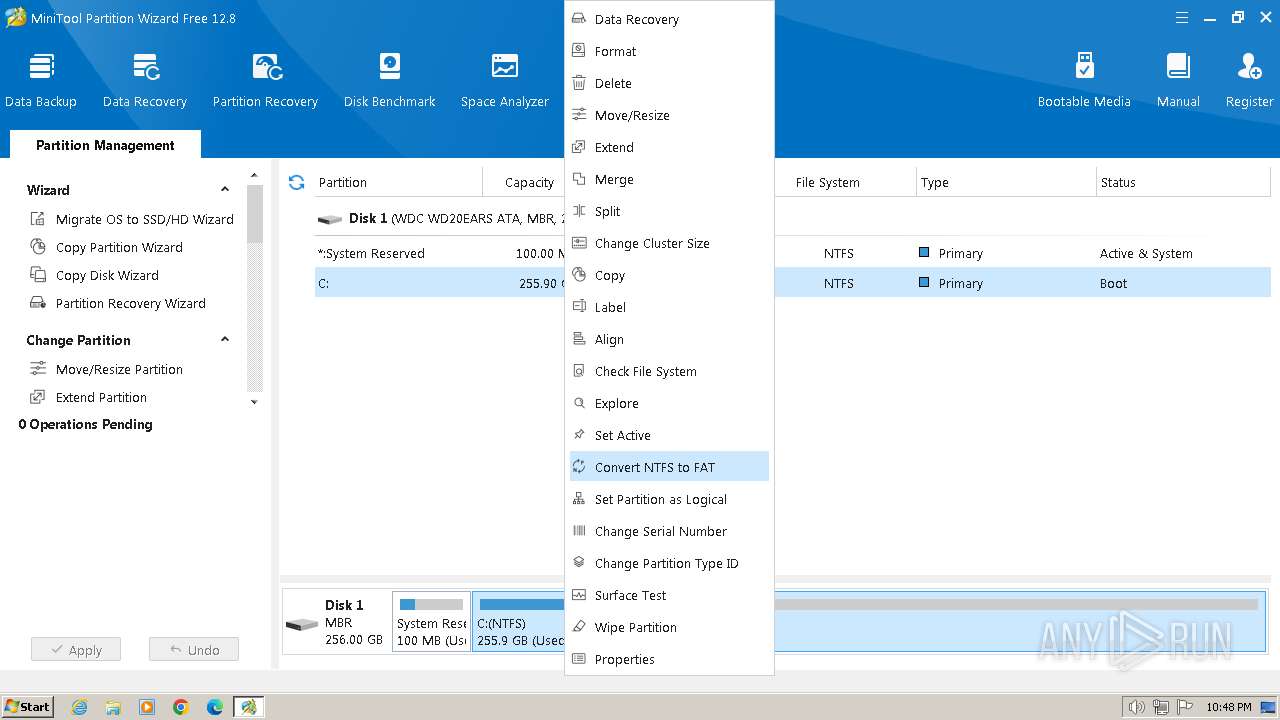This screenshot has height=720, width=1280.
Task: Select Wipe Partition in context menu
Action: [x=669, y=627]
